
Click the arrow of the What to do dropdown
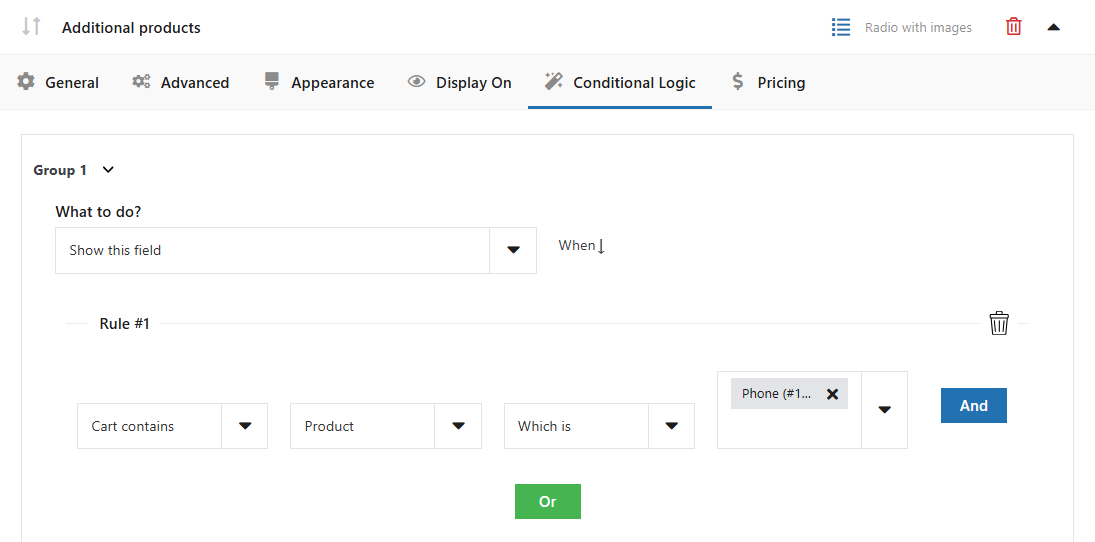click(513, 250)
